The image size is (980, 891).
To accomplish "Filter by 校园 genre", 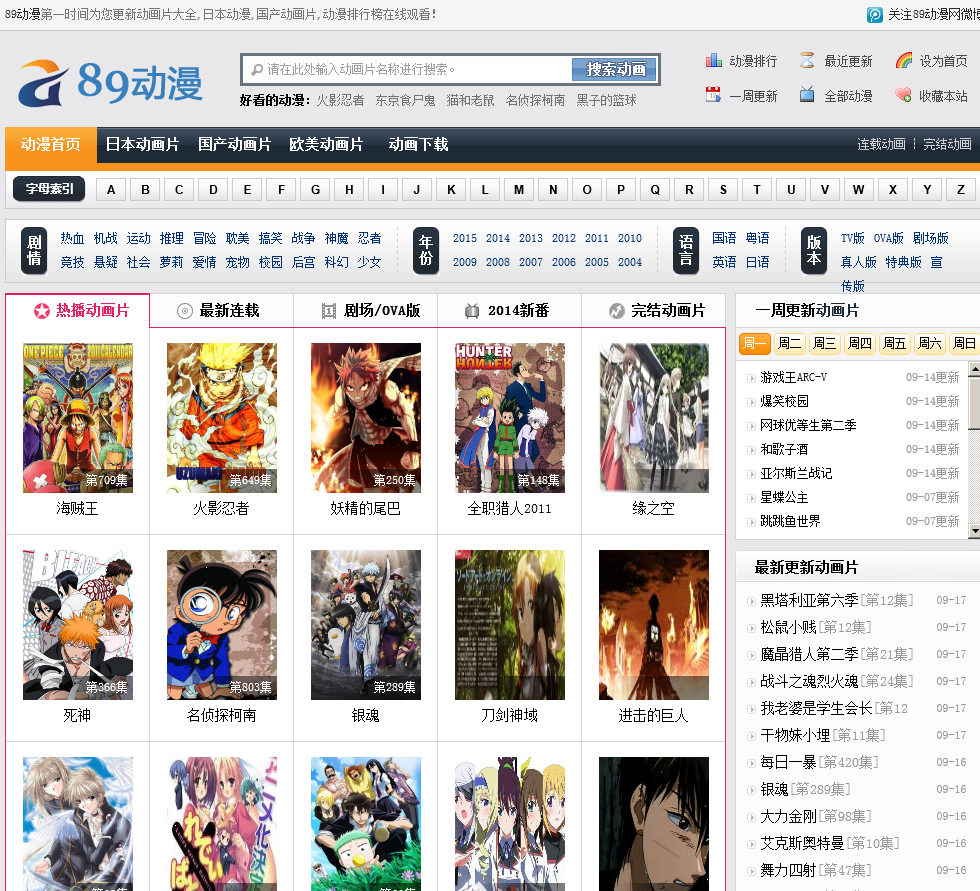I will pos(270,262).
